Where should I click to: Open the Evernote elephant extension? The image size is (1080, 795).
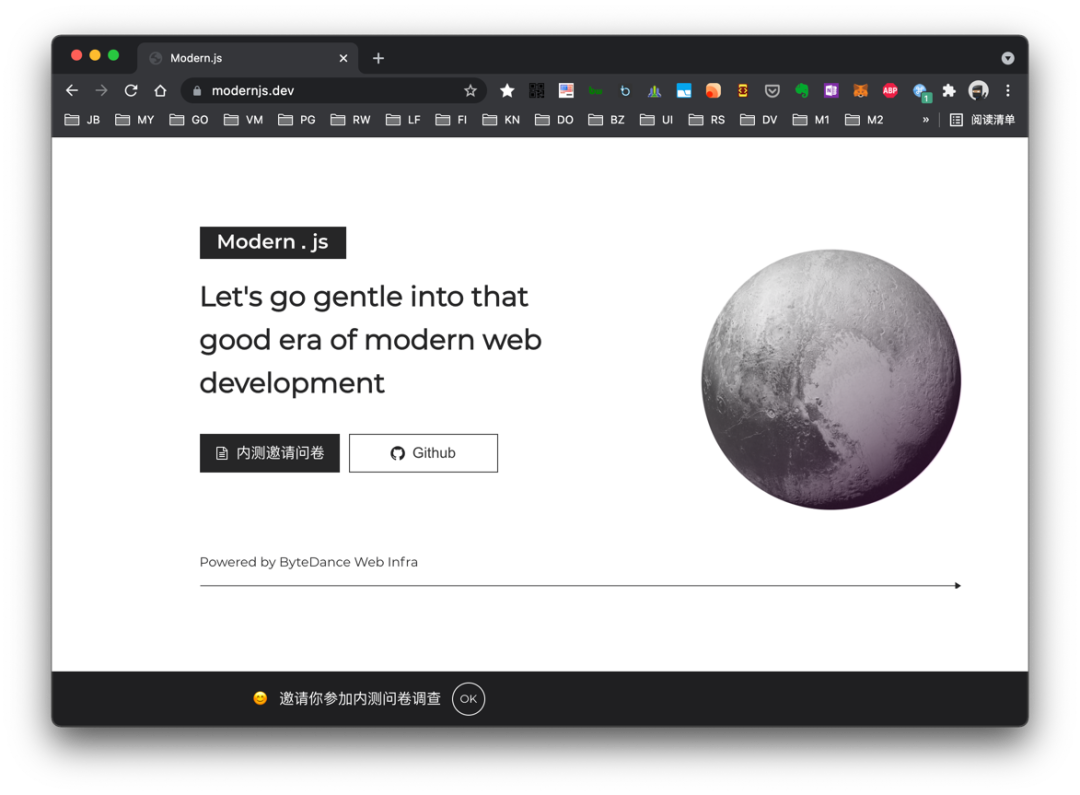pyautogui.click(x=802, y=90)
